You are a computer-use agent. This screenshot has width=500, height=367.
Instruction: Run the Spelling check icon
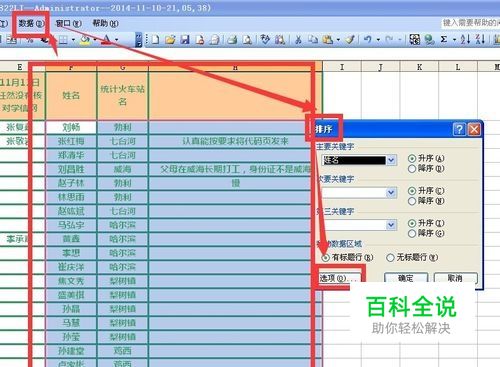click(265, 40)
